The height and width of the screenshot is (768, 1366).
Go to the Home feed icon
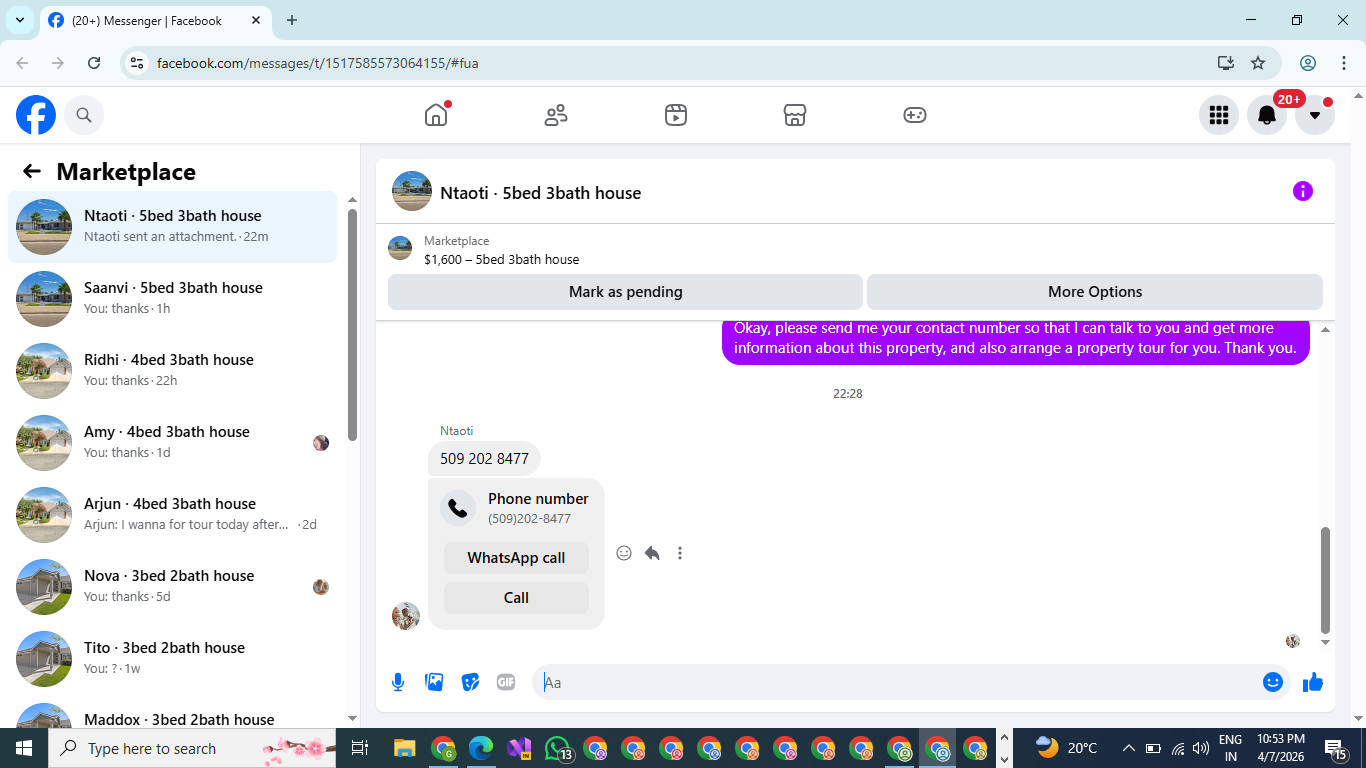436,115
